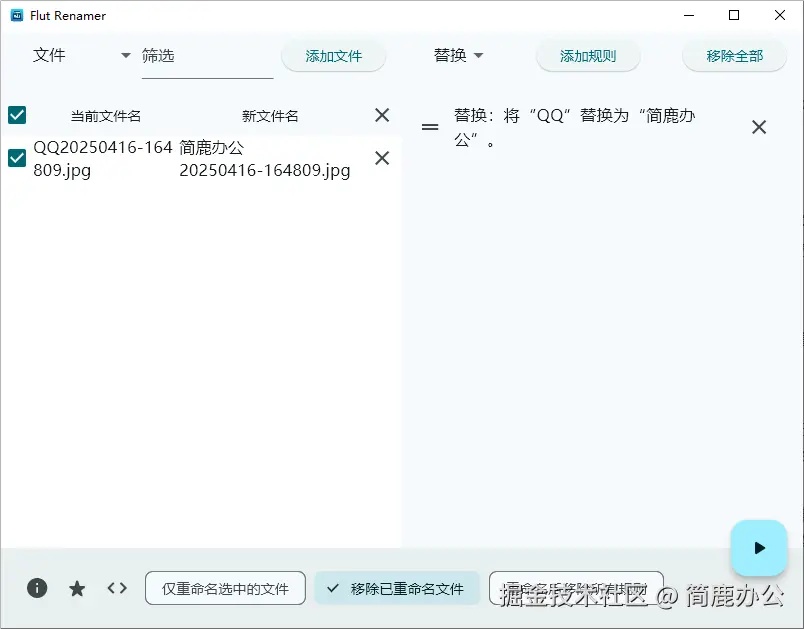This screenshot has width=804, height=629.
Task: Click the replace rule description text
Action: click(x=574, y=127)
